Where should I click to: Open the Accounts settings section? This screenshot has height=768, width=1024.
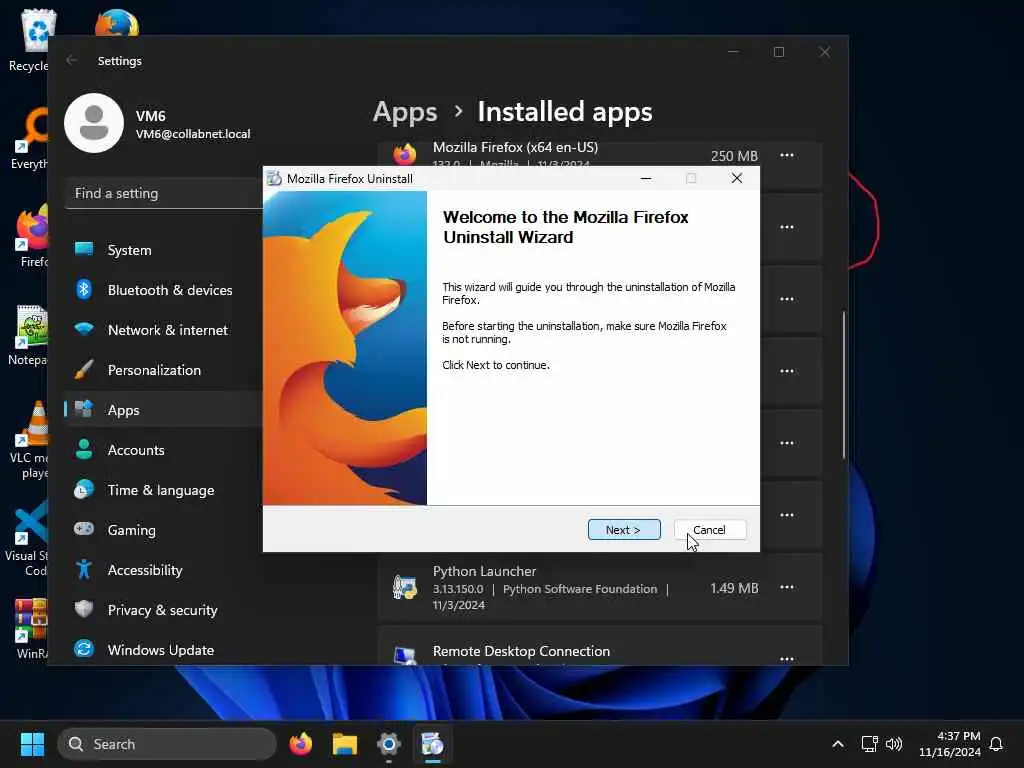tap(163, 450)
